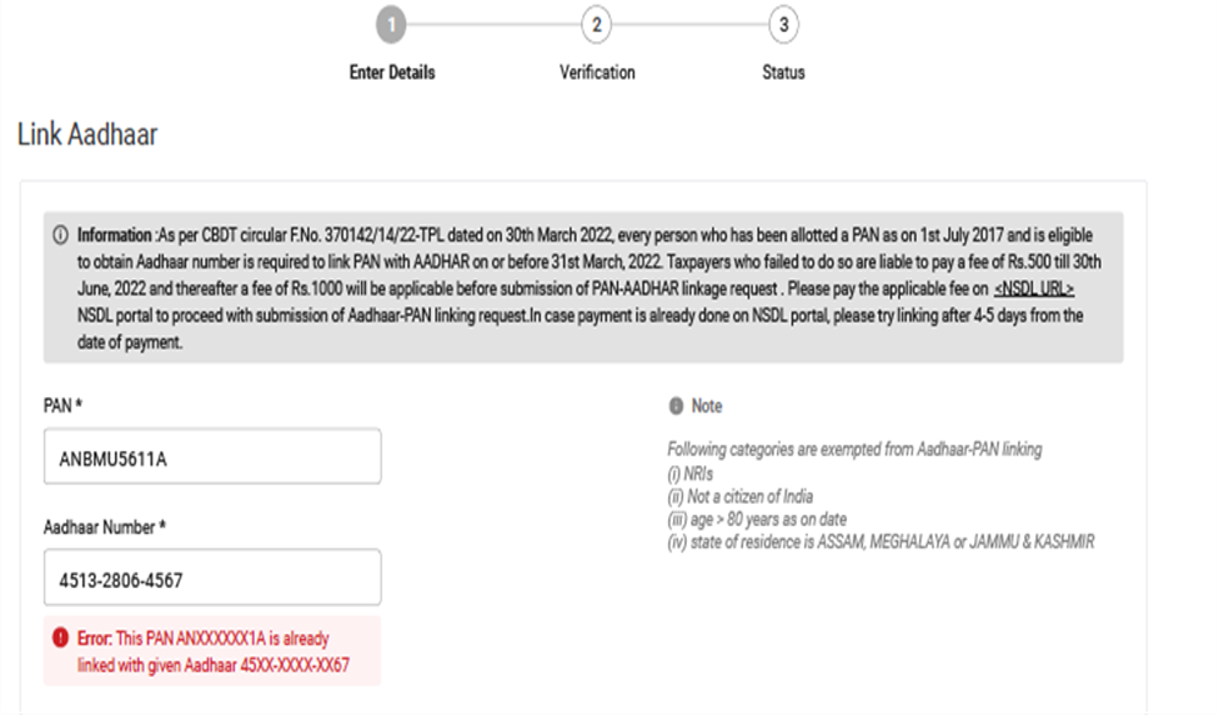The width and height of the screenshot is (1229, 715).
Task: Click the step 3 circle indicator
Action: pos(783,27)
